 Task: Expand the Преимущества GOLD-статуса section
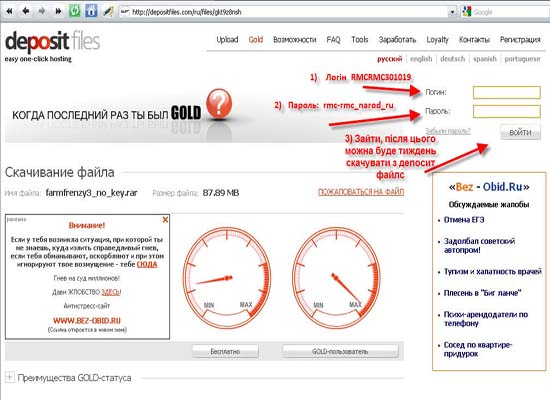9,378
